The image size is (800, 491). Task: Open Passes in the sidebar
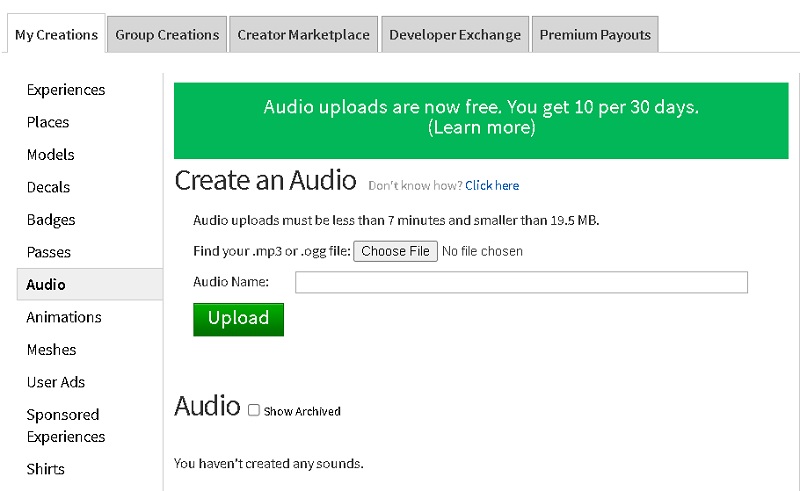click(49, 252)
